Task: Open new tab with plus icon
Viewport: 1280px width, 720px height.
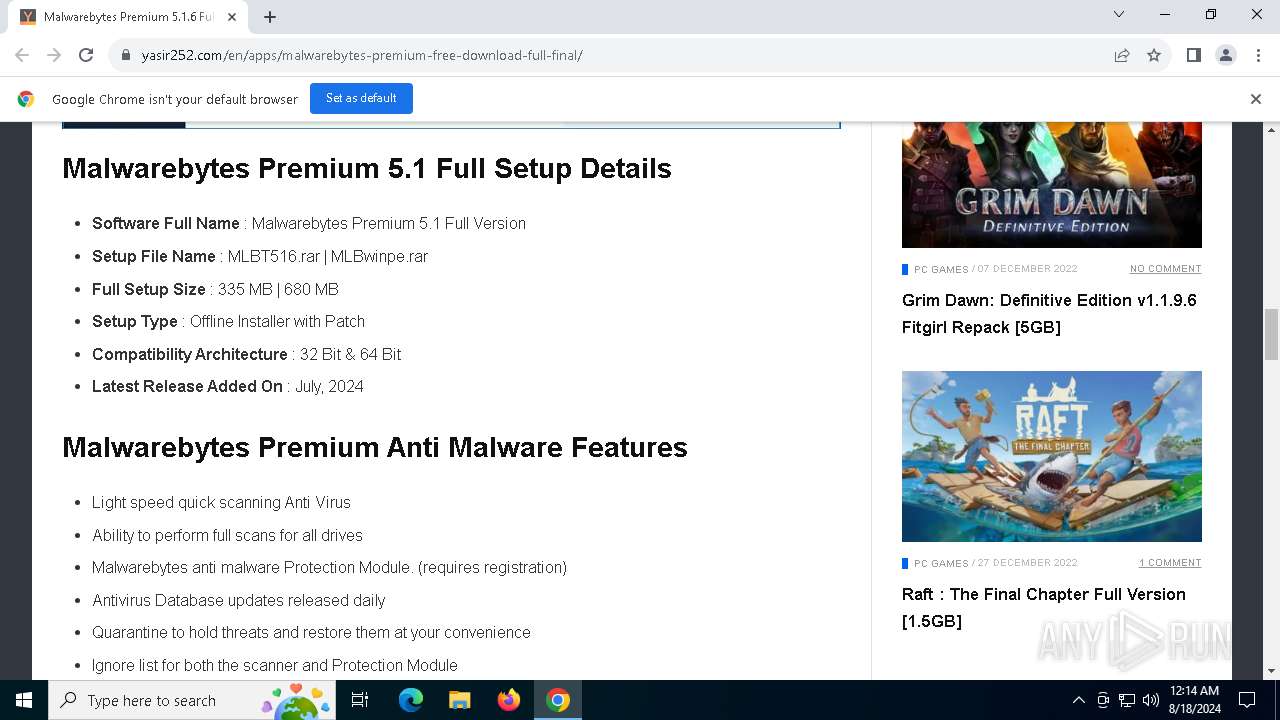Action: pyautogui.click(x=270, y=16)
